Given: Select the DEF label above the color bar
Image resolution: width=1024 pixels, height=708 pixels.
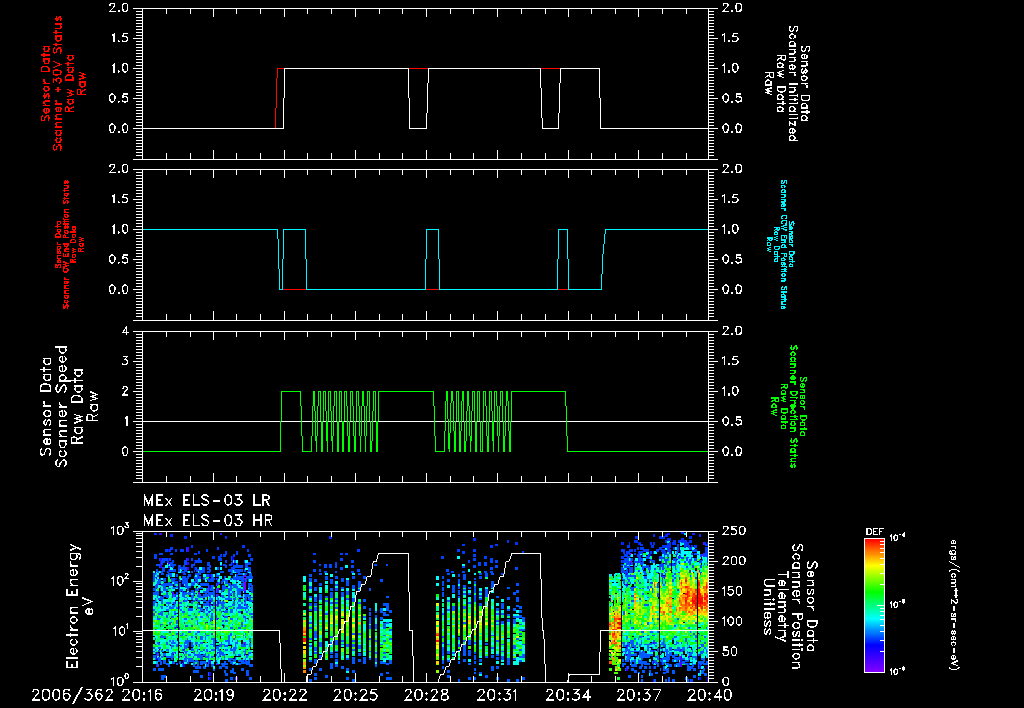Looking at the screenshot, I should coord(874,532).
